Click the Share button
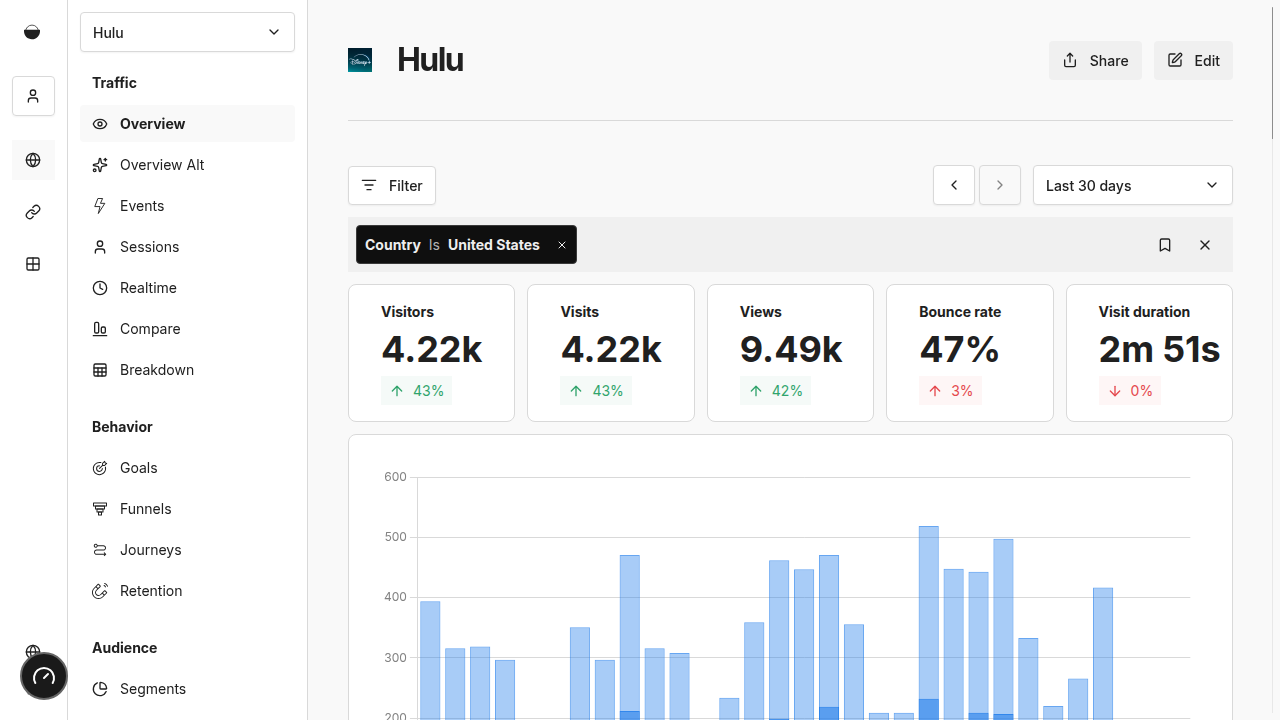The image size is (1280, 720). tap(1095, 60)
